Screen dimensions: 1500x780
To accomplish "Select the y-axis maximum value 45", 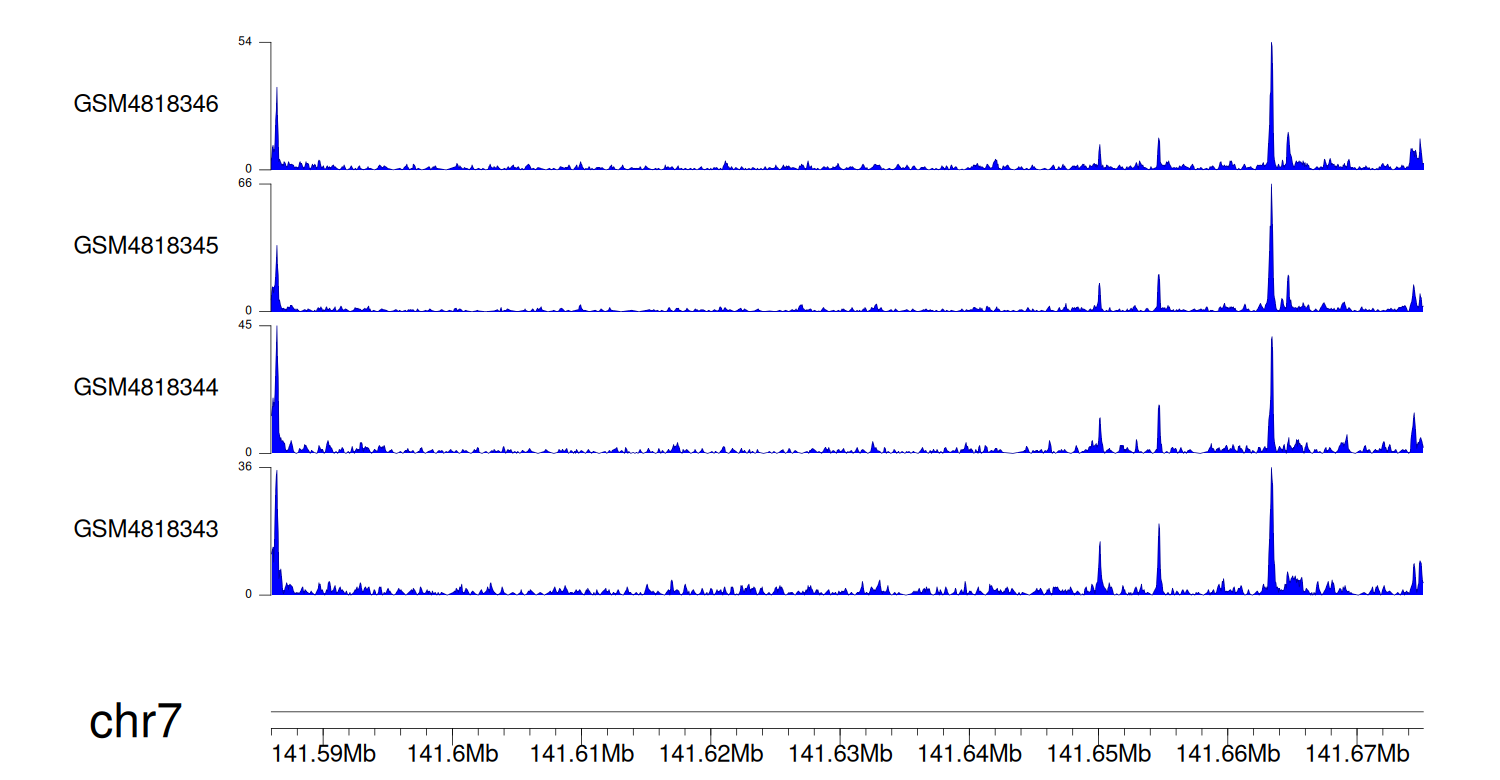I will click(x=244, y=325).
